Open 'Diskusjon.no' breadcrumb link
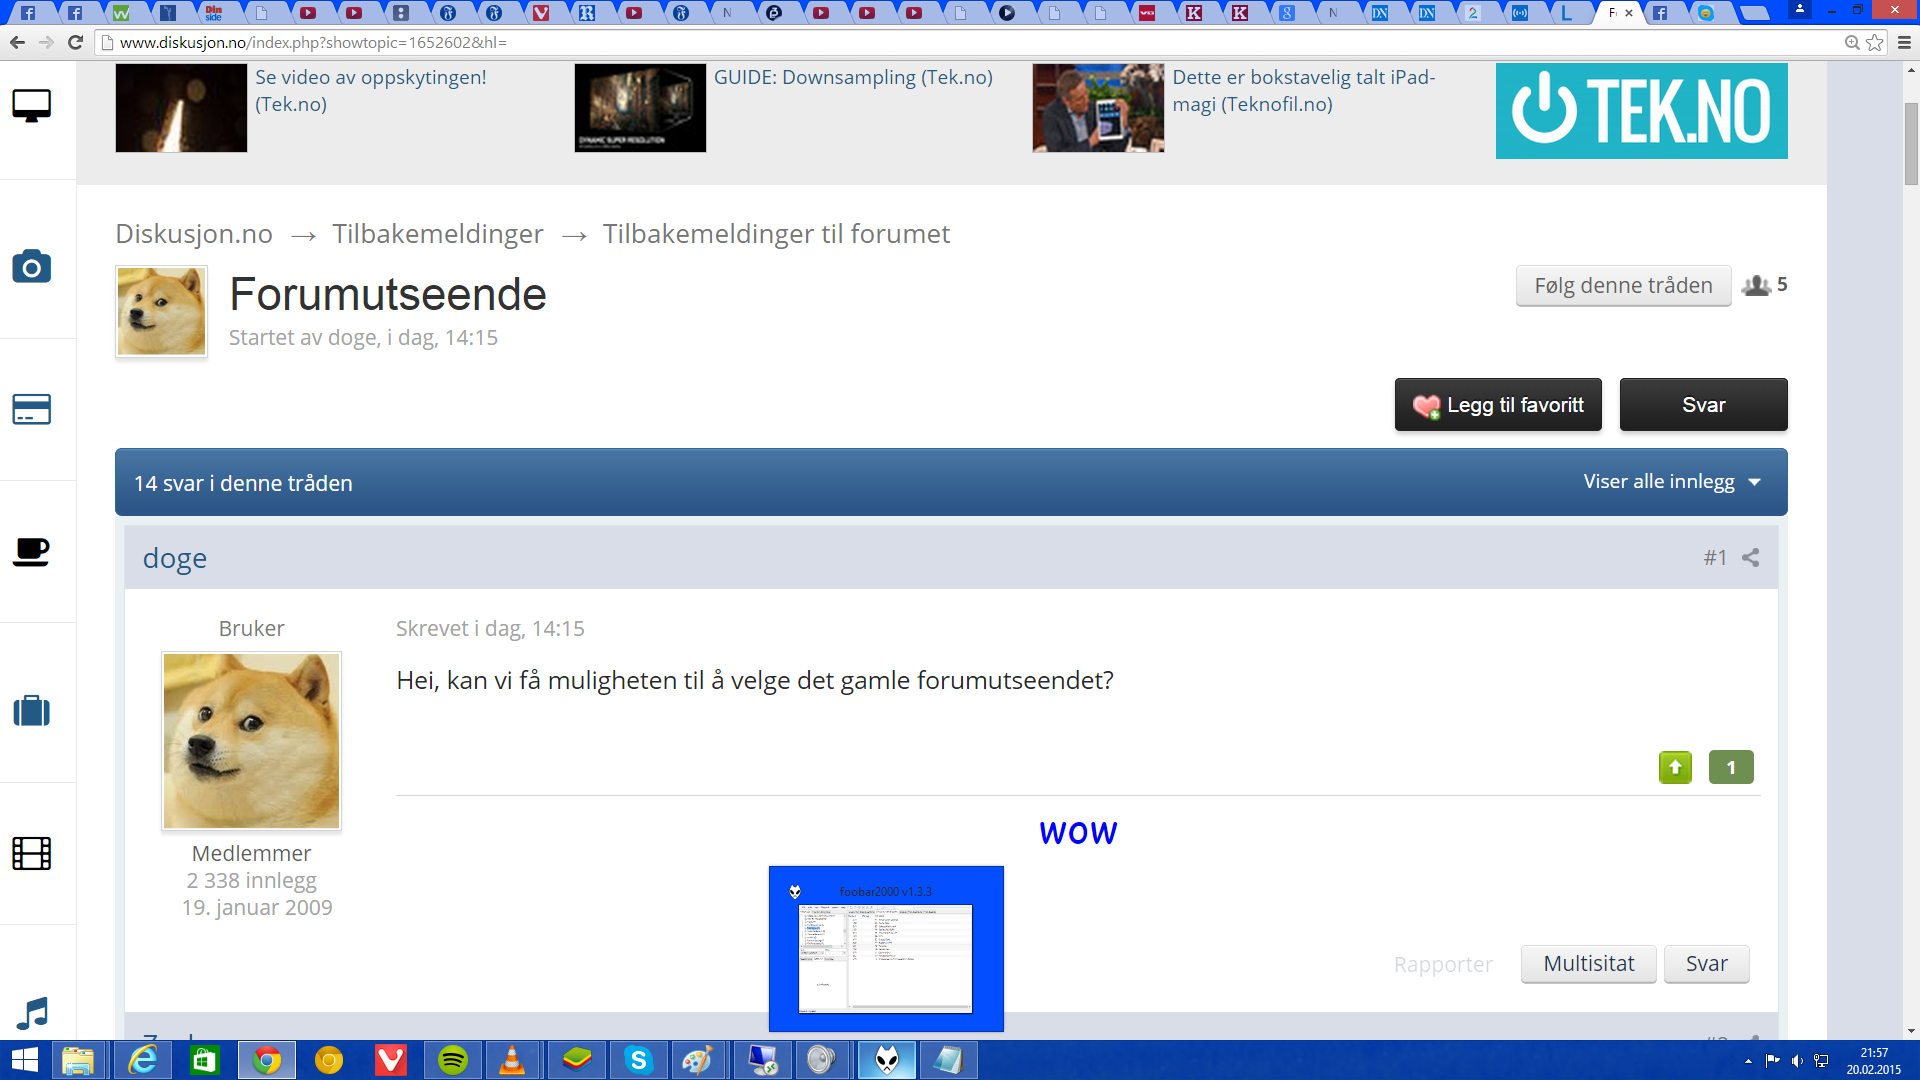 194,234
